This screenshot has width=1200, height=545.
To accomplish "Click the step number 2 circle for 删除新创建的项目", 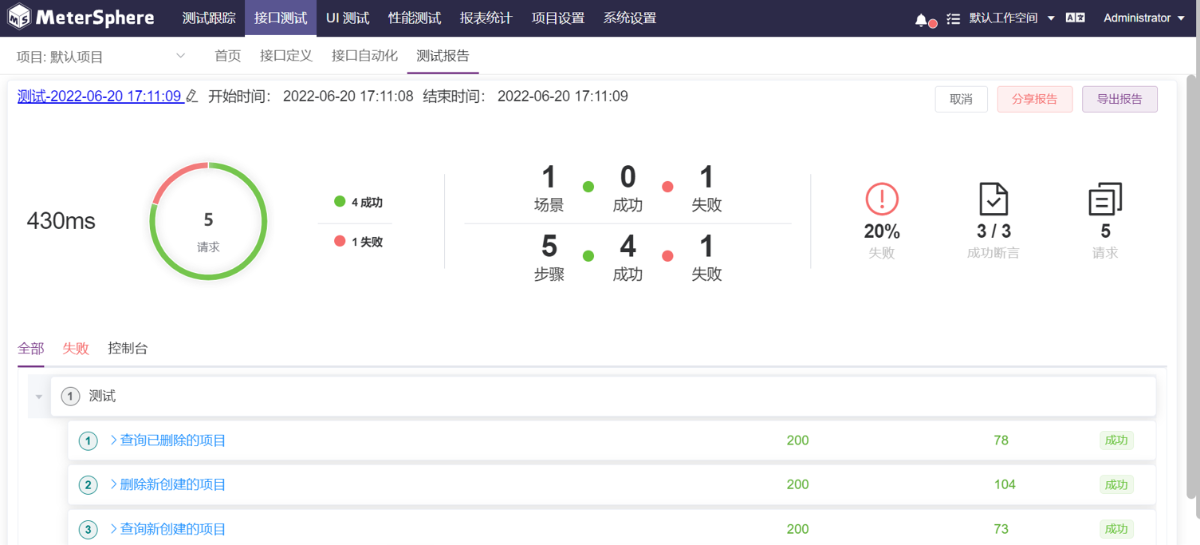I will [88, 484].
